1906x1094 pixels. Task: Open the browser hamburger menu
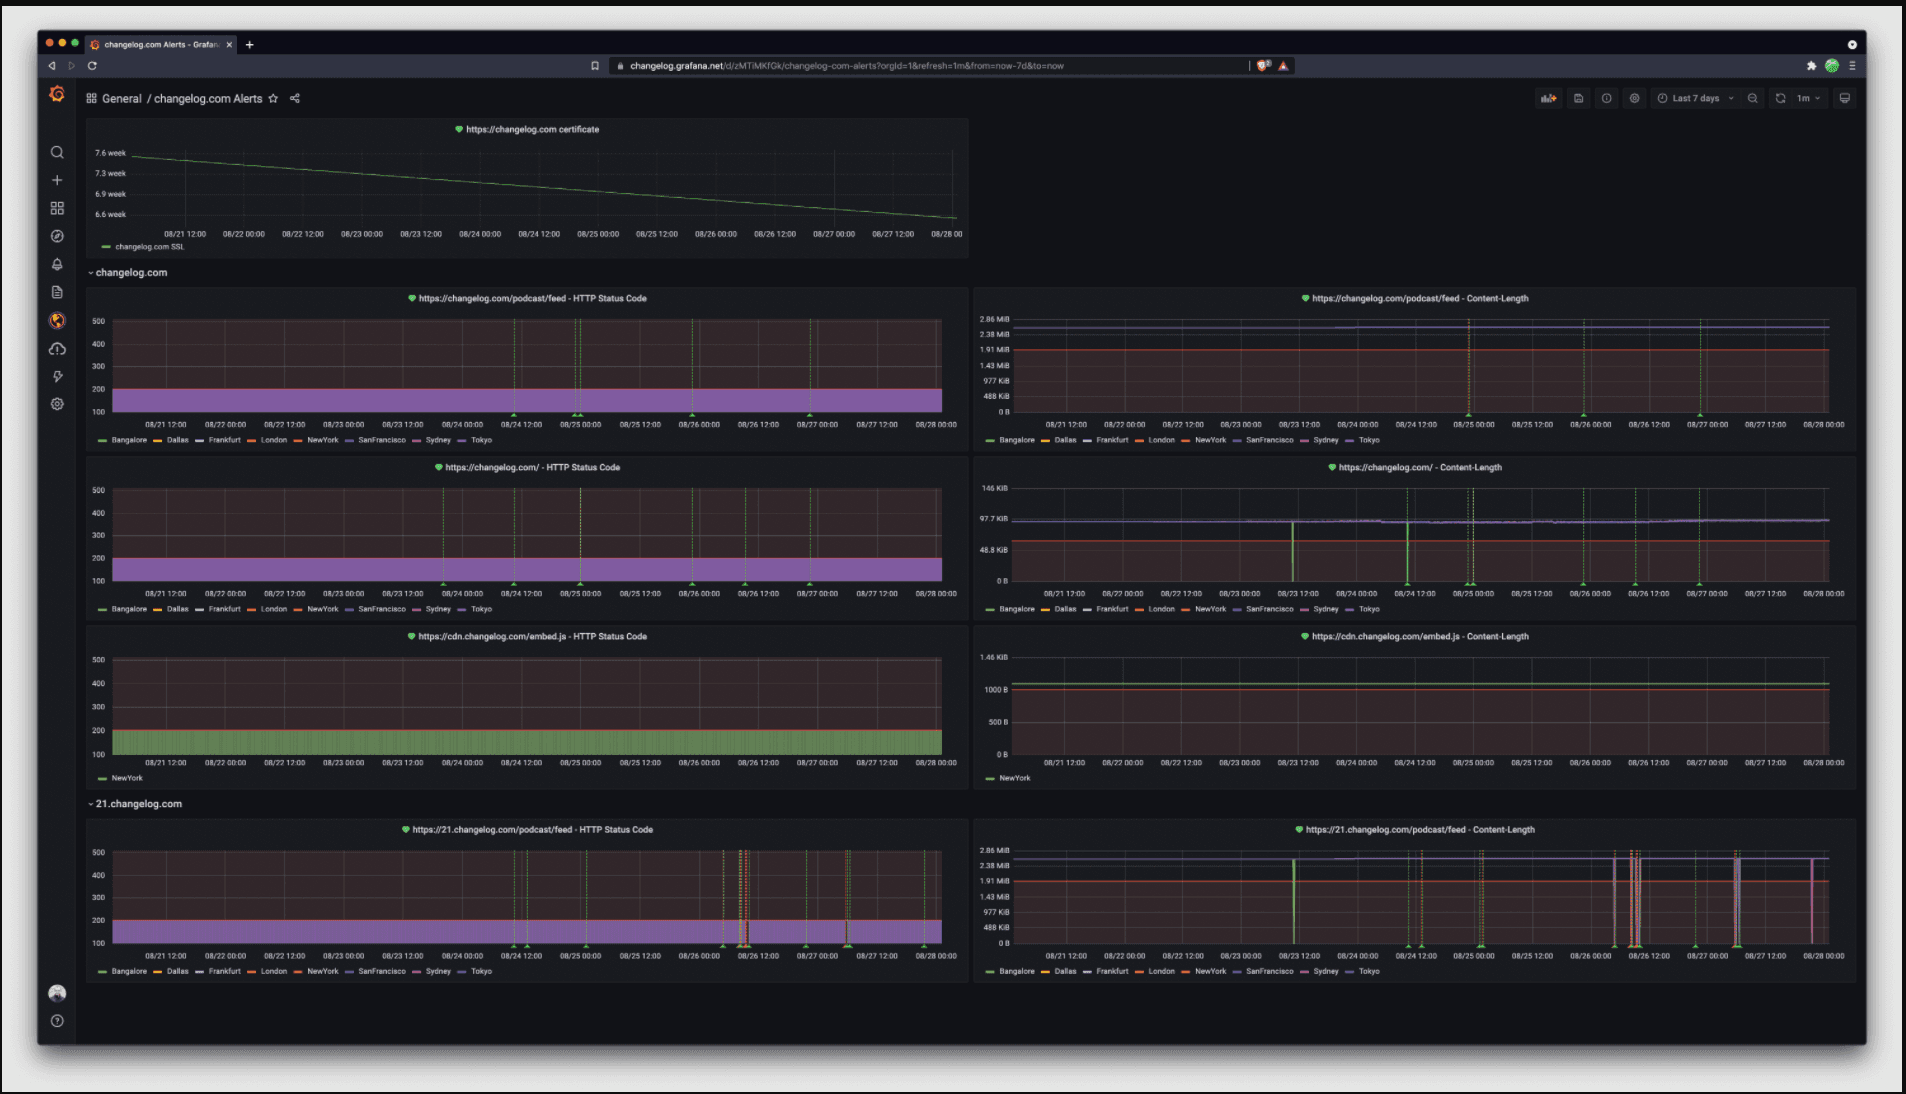[1852, 66]
